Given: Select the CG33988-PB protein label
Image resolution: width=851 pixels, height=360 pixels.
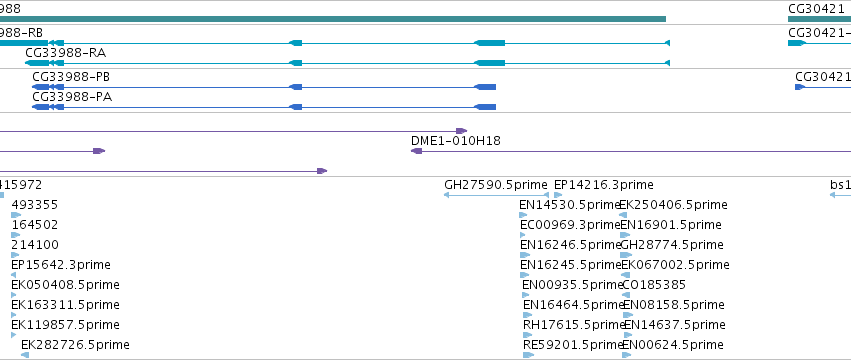Looking at the screenshot, I should tap(71, 77).
